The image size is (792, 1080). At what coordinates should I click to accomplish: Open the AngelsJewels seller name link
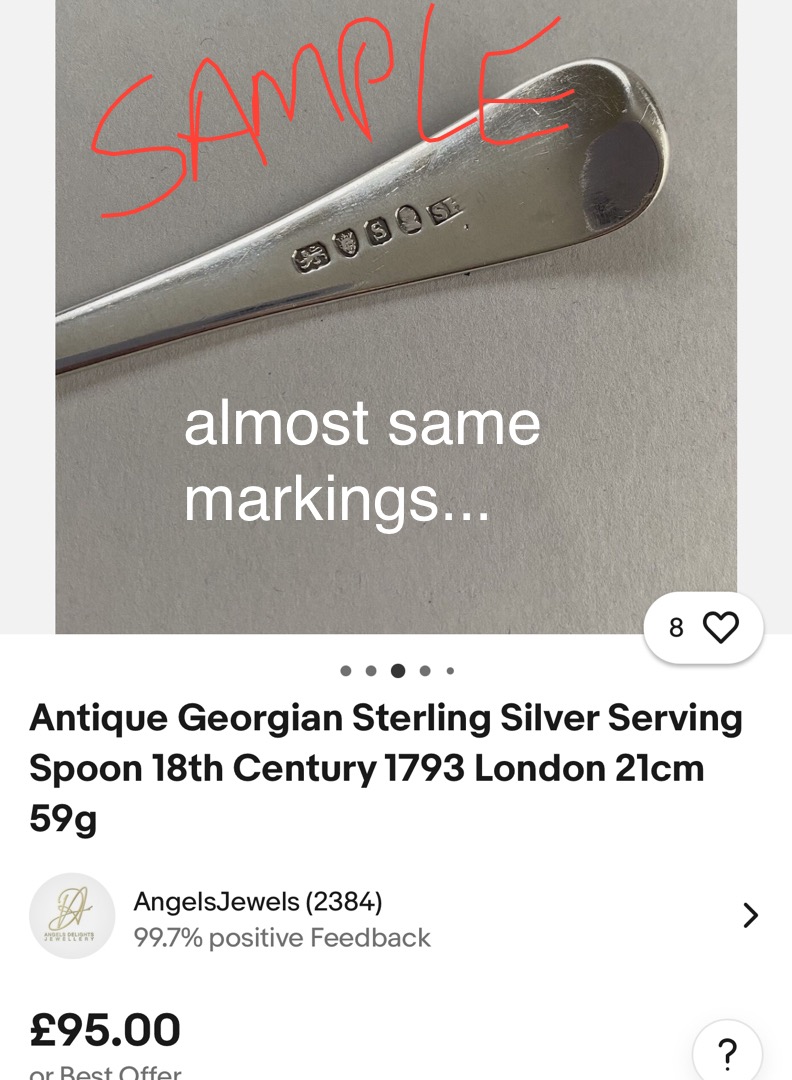click(x=216, y=902)
